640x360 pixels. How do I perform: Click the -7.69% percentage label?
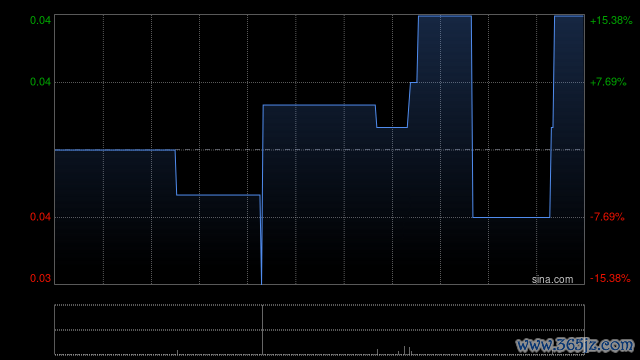[x=607, y=217]
